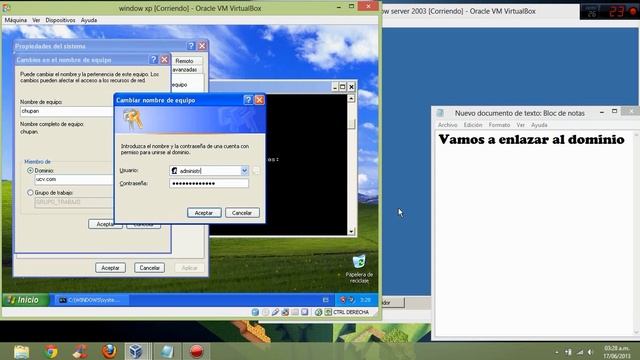The width and height of the screenshot is (640, 360).
Task: Open the Dispositivos menu in VirtualBox
Action: (x=60, y=20)
